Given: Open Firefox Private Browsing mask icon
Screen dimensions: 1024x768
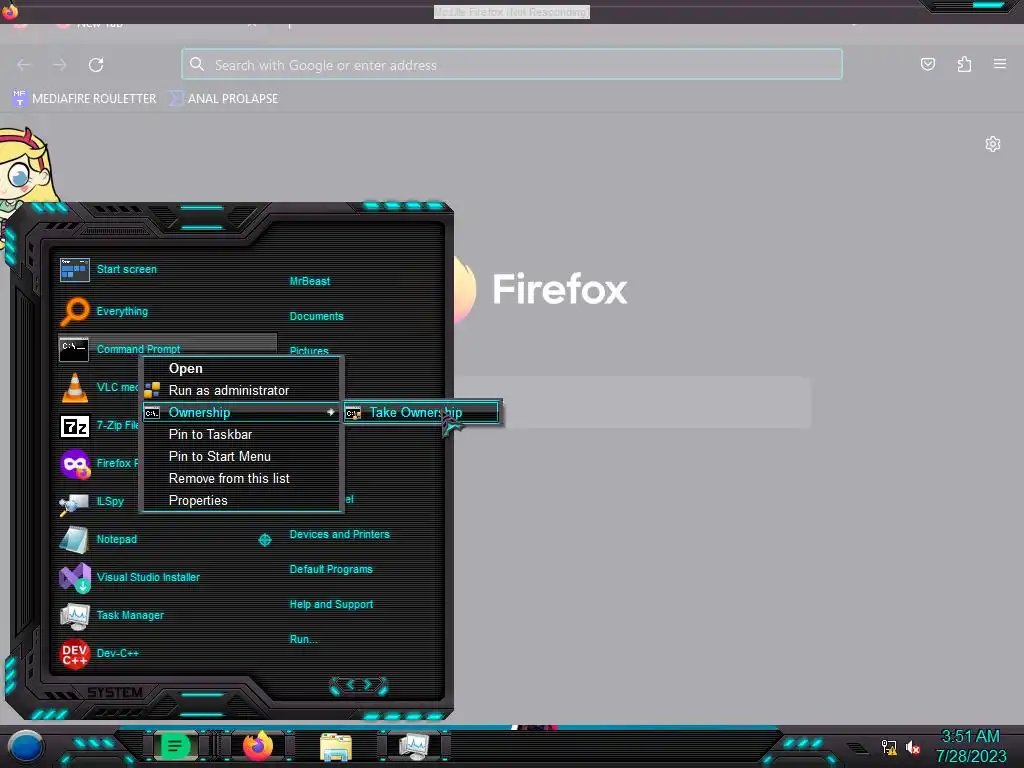Looking at the screenshot, I should [75, 464].
